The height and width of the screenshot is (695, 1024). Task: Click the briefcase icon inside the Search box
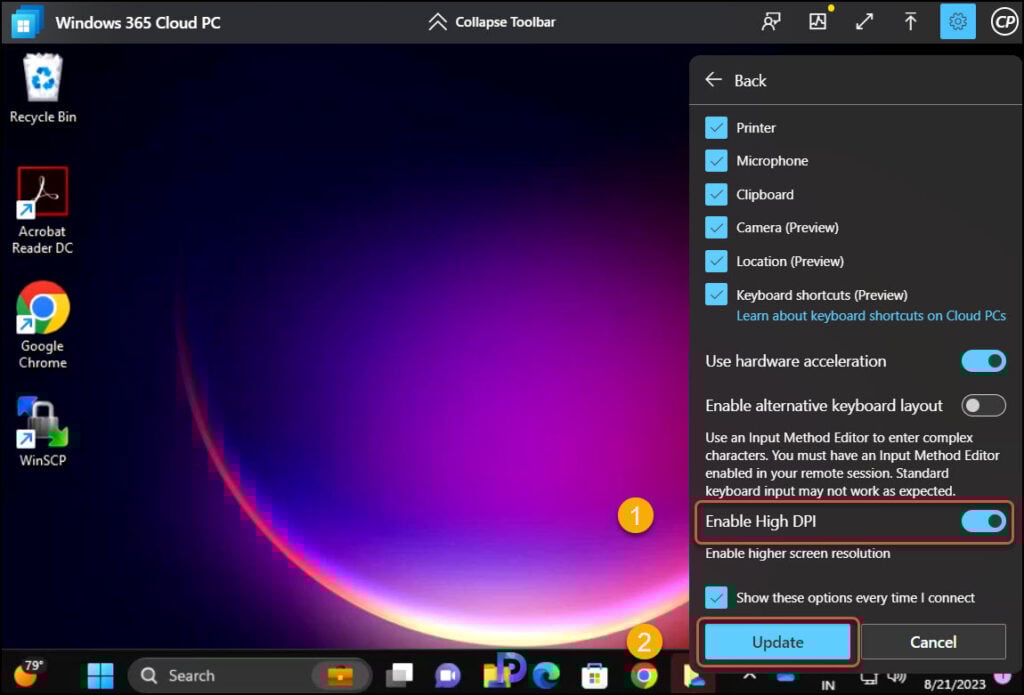(340, 675)
